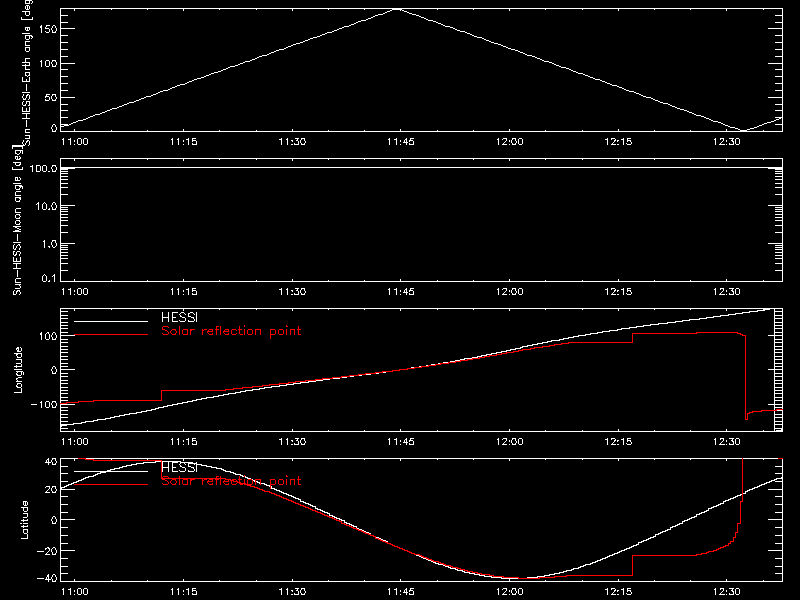Click the 100 tick on Longitude axis
The width and height of the screenshot is (800, 600).
(47, 336)
